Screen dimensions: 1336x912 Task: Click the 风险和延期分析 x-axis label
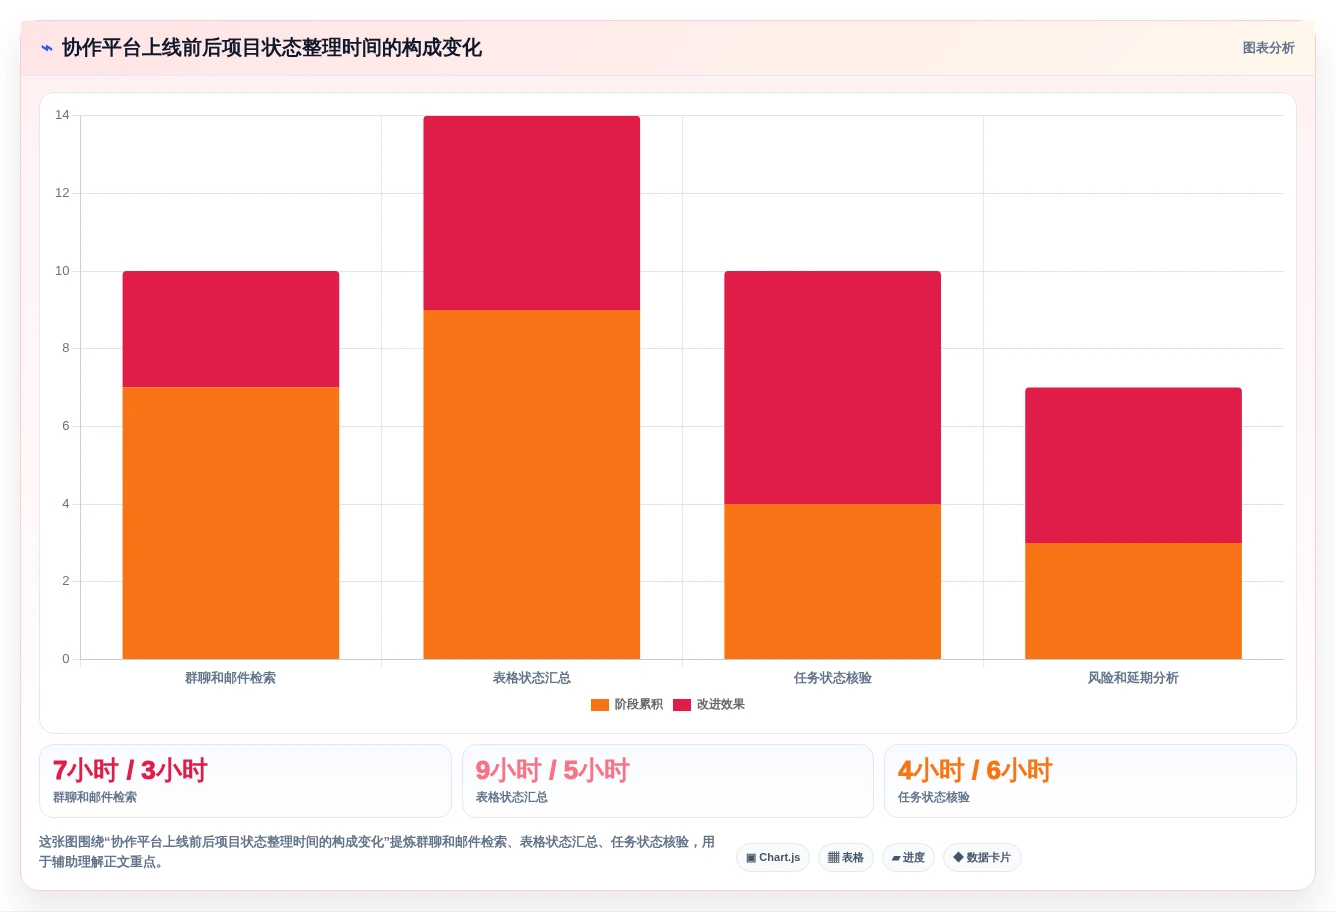1134,678
